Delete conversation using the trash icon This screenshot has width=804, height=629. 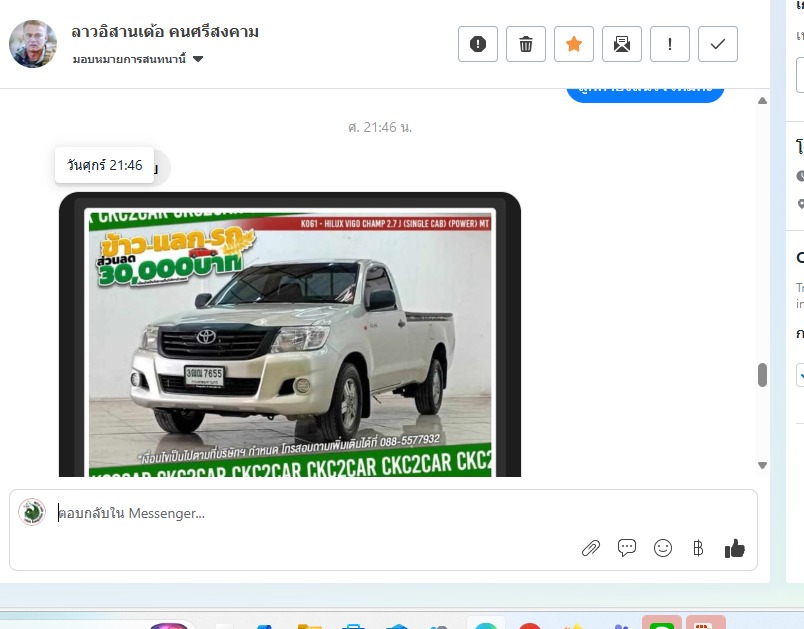[x=526, y=44]
